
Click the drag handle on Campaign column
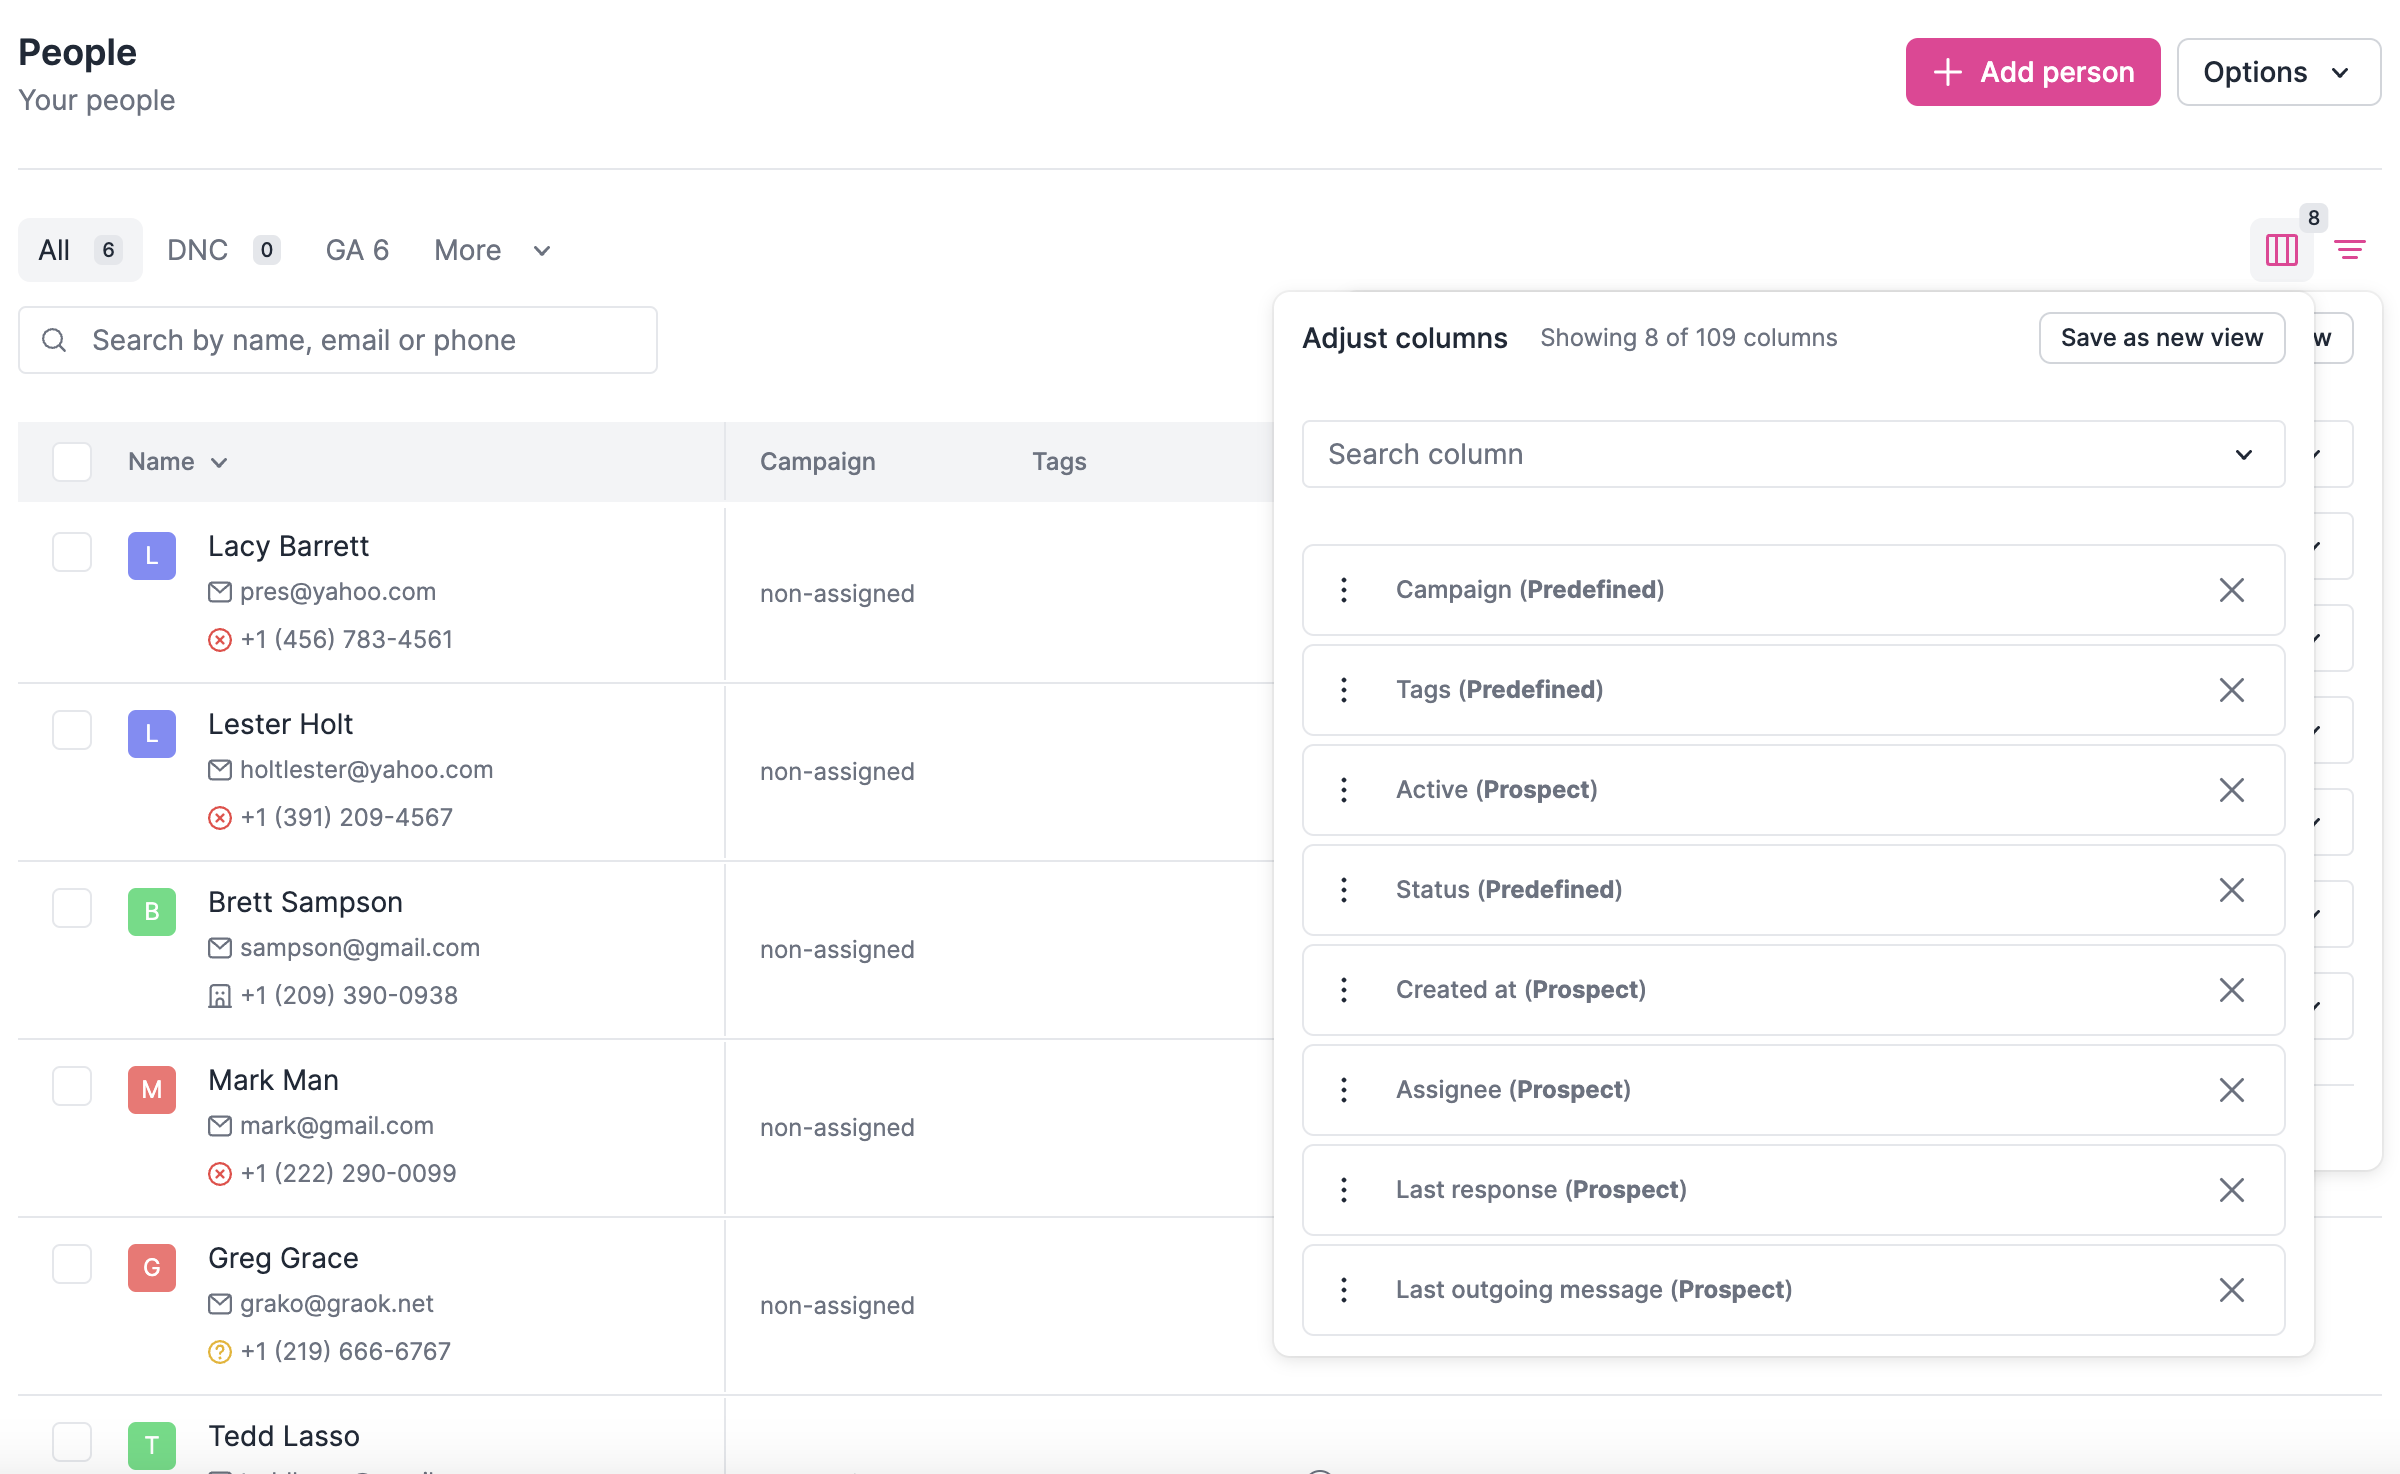(1344, 589)
